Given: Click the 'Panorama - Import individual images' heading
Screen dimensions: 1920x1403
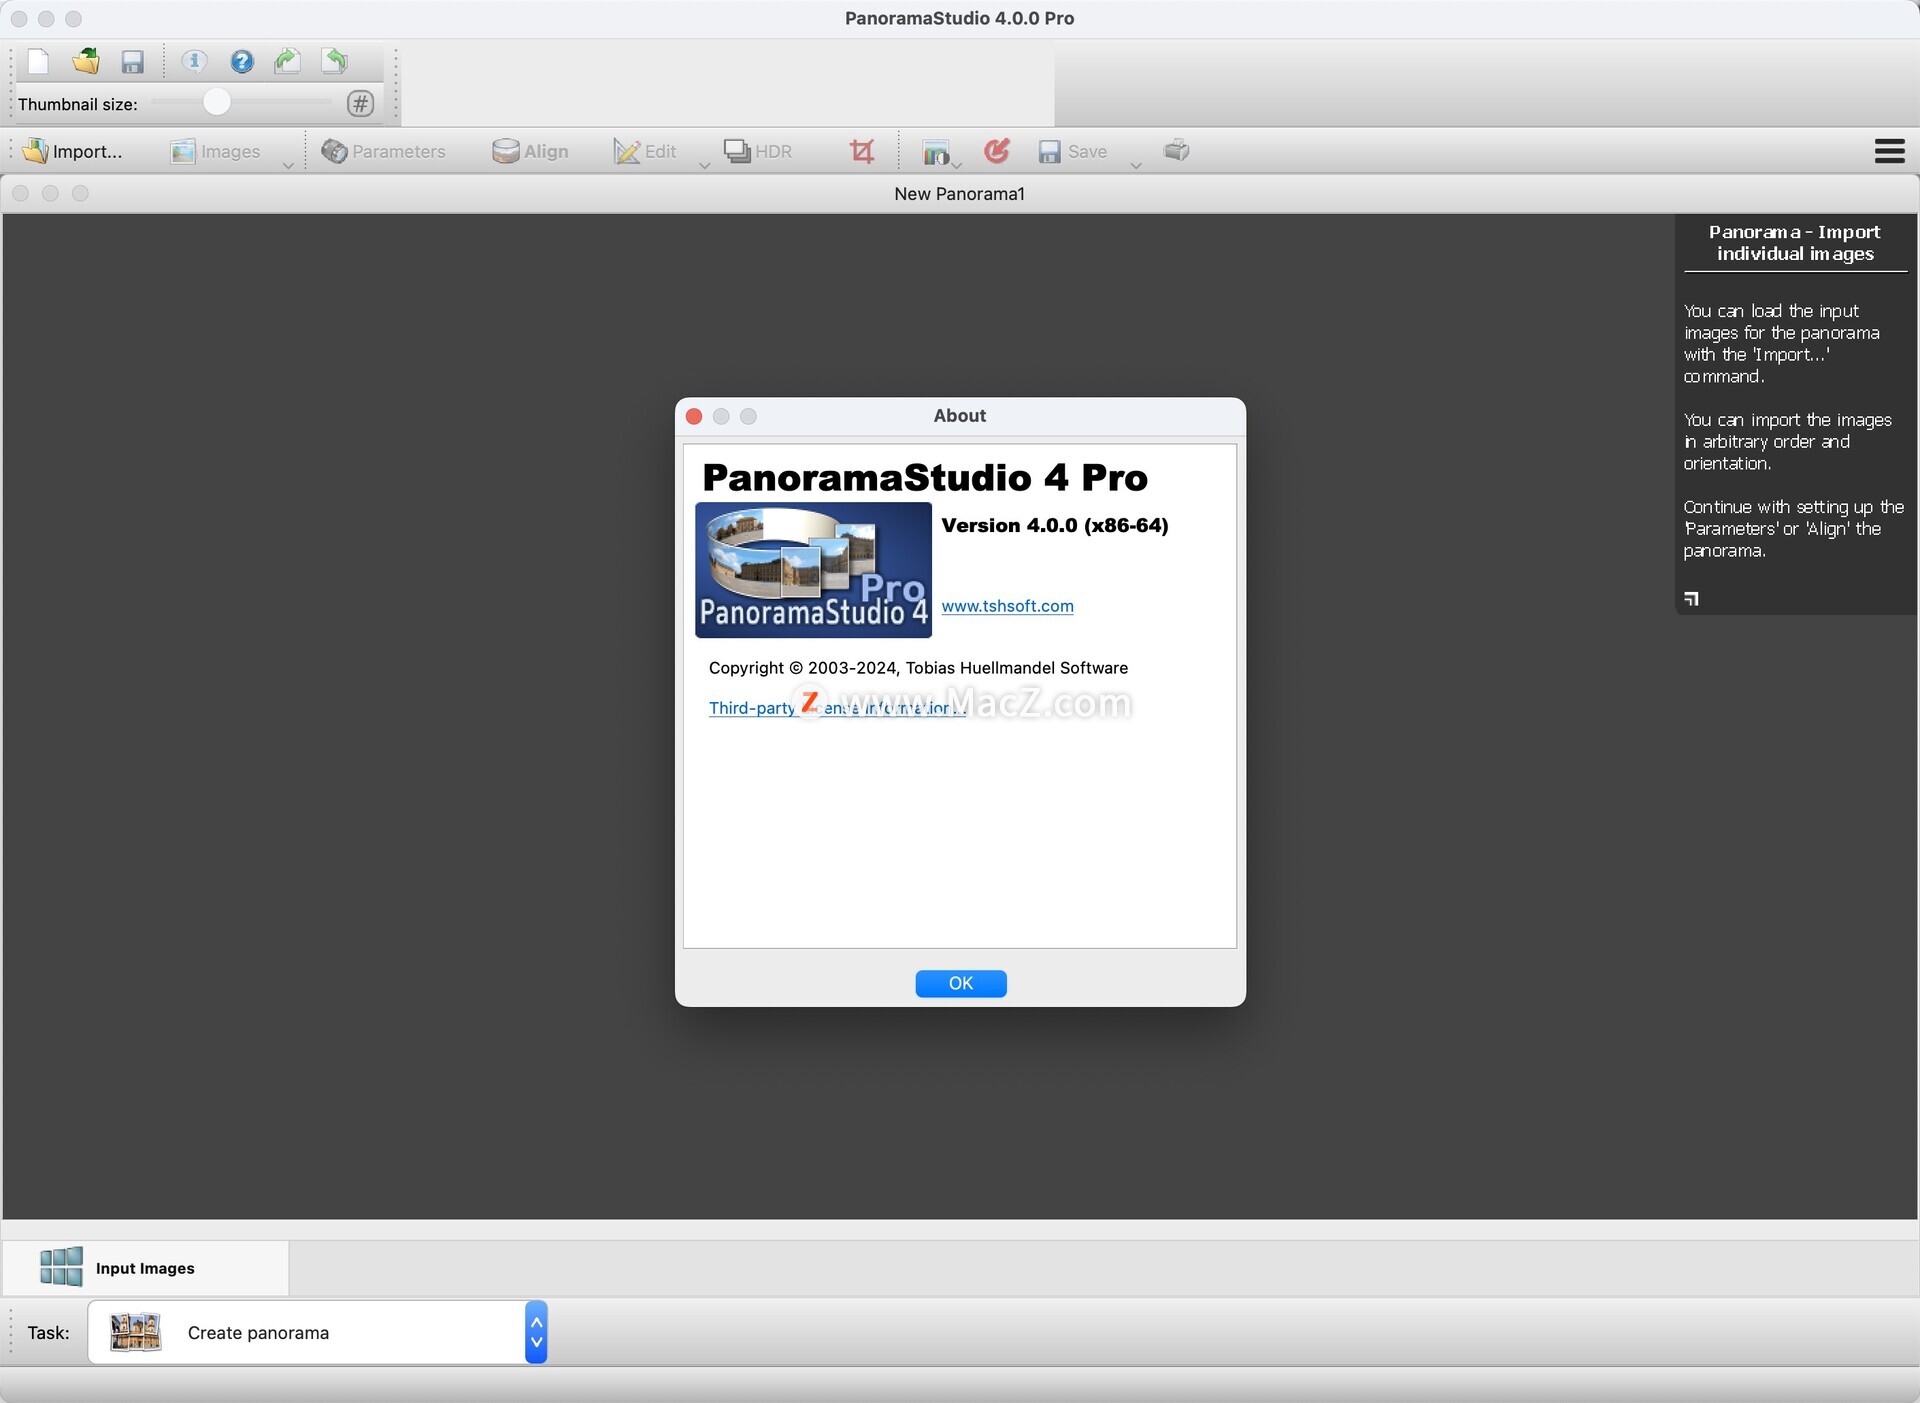Looking at the screenshot, I should click(x=1795, y=243).
